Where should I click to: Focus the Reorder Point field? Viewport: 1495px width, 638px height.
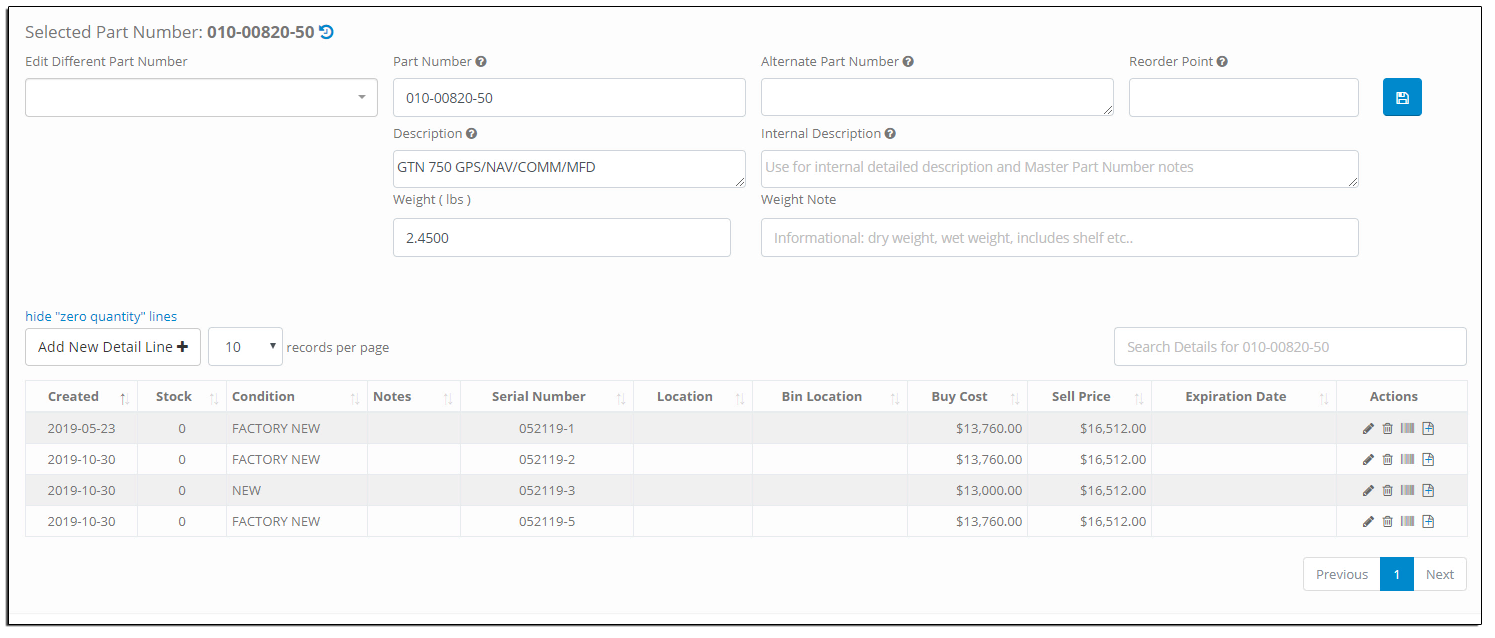coord(1244,97)
